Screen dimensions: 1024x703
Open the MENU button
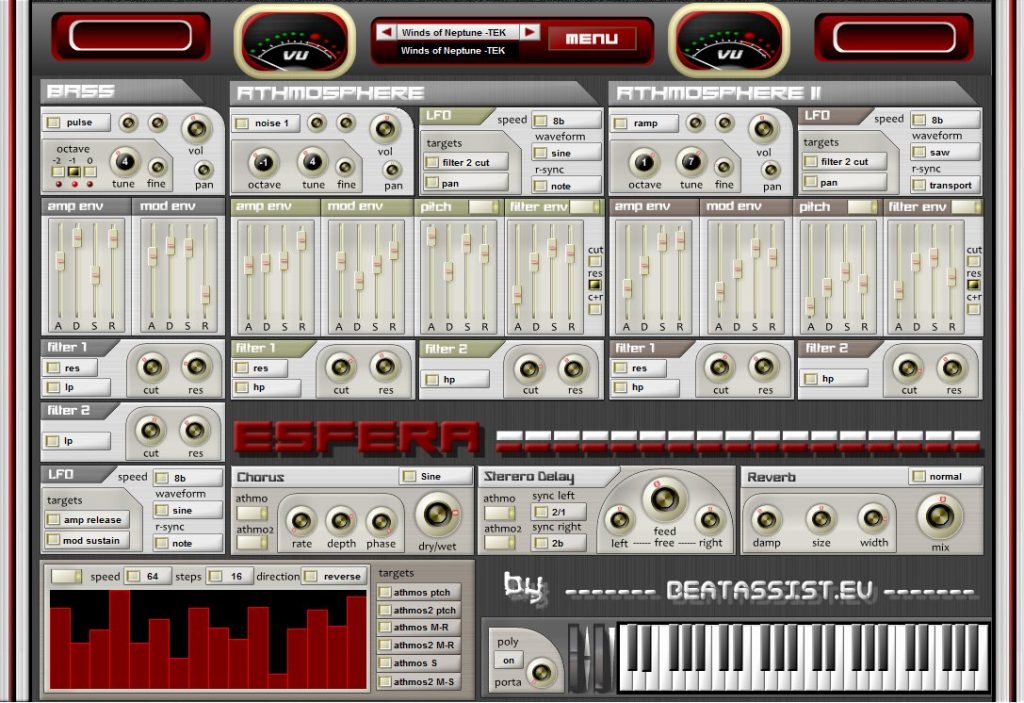click(x=592, y=39)
